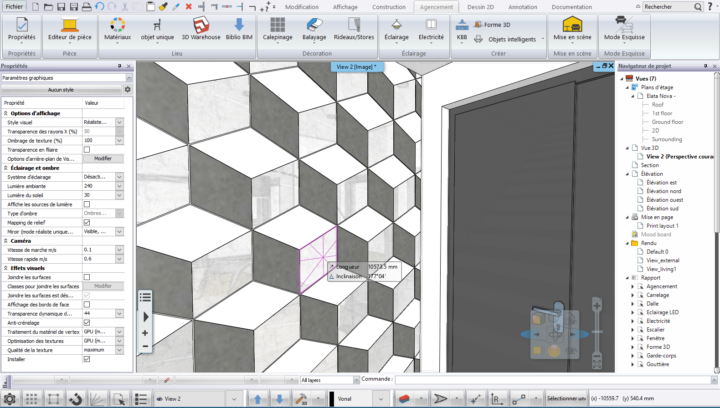720x408 pixels.
Task: Toggle the Installer checkbox
Action: coord(87,359)
